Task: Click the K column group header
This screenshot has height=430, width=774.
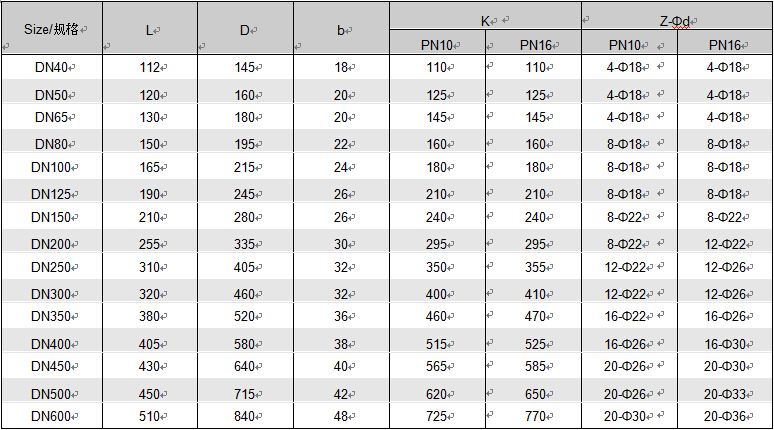Action: [485, 19]
